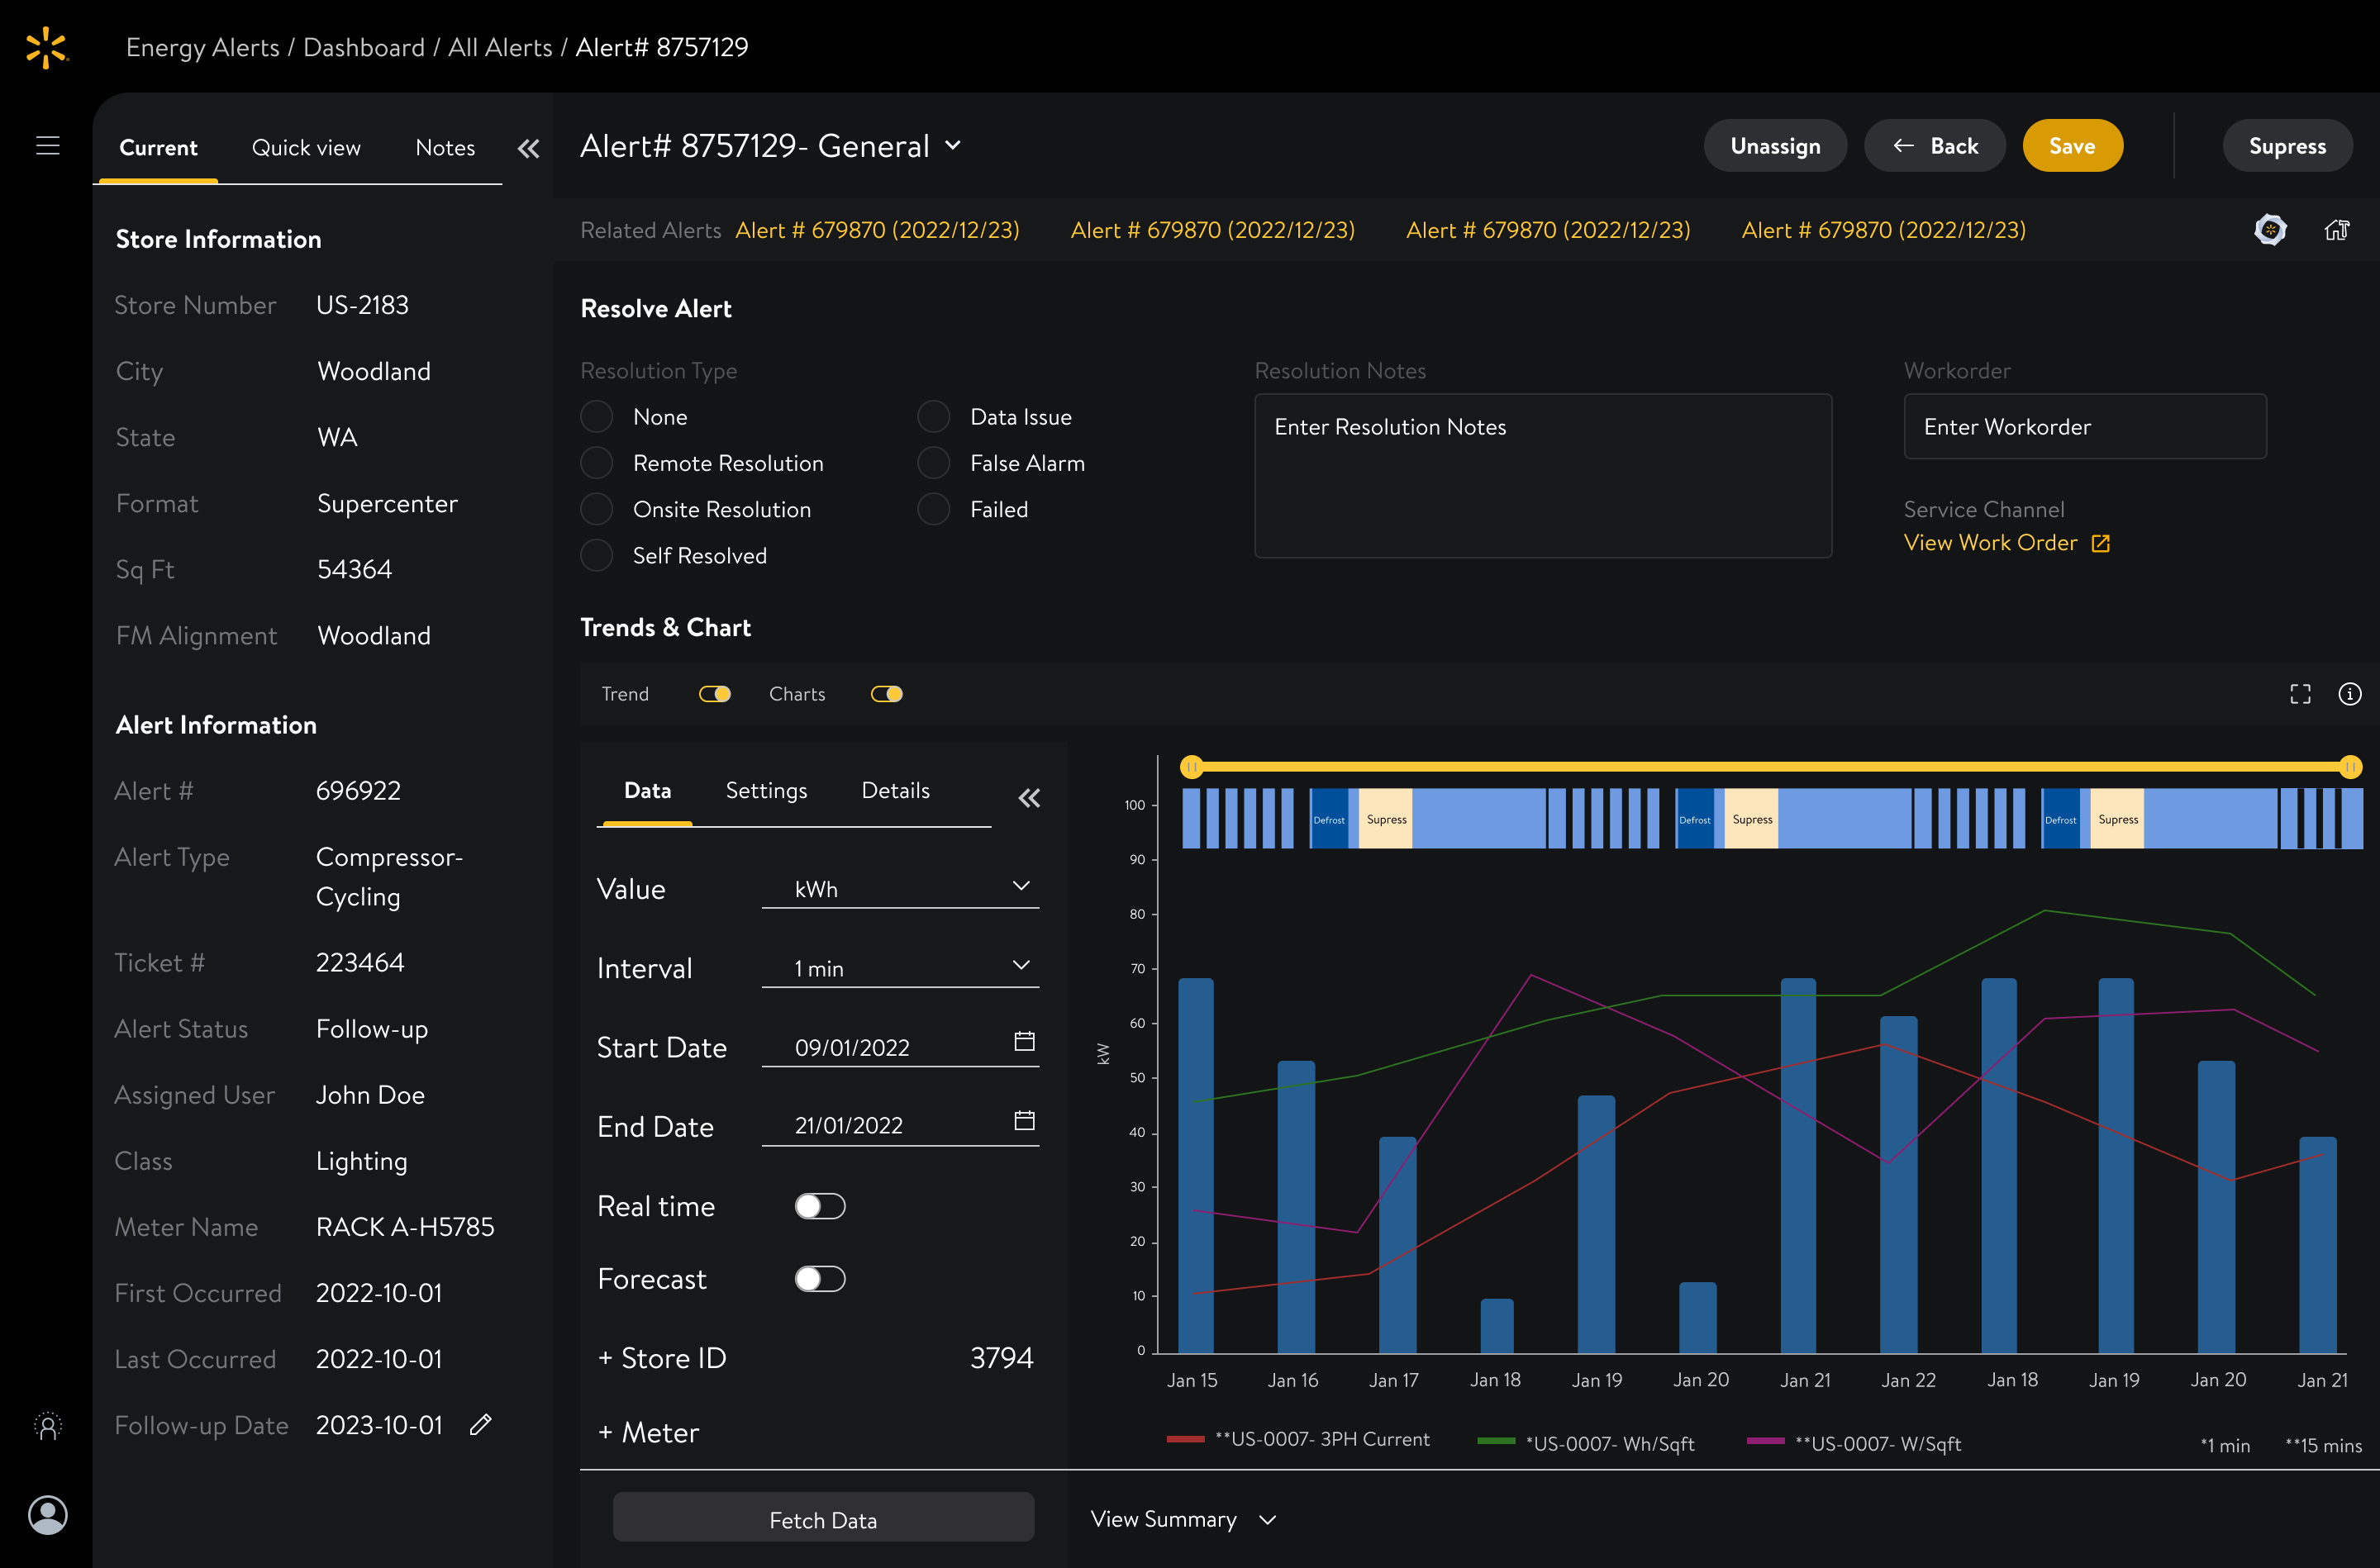Collapse the Data settings panel
The image size is (2380, 1568).
tap(1029, 798)
